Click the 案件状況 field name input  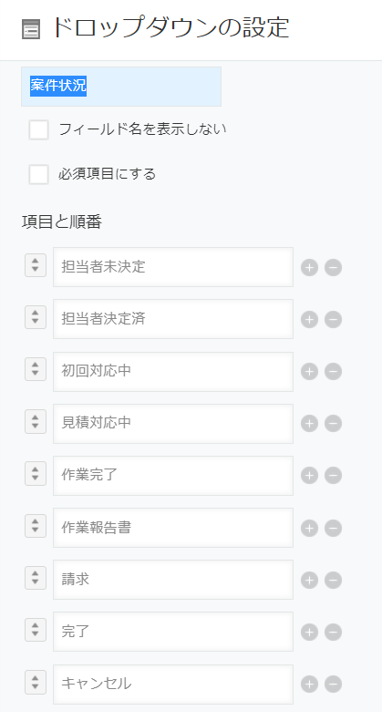tap(121, 87)
